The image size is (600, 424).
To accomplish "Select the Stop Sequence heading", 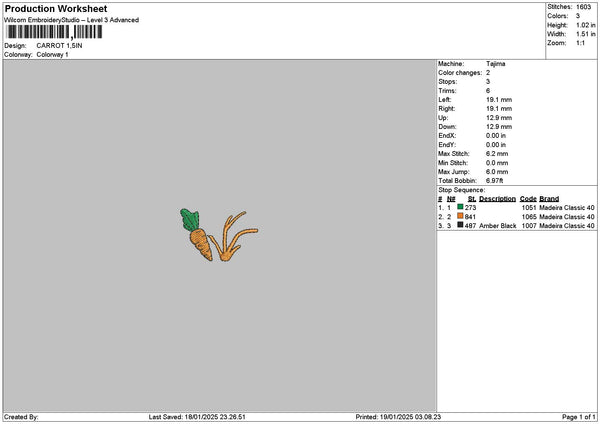I will pos(461,190).
